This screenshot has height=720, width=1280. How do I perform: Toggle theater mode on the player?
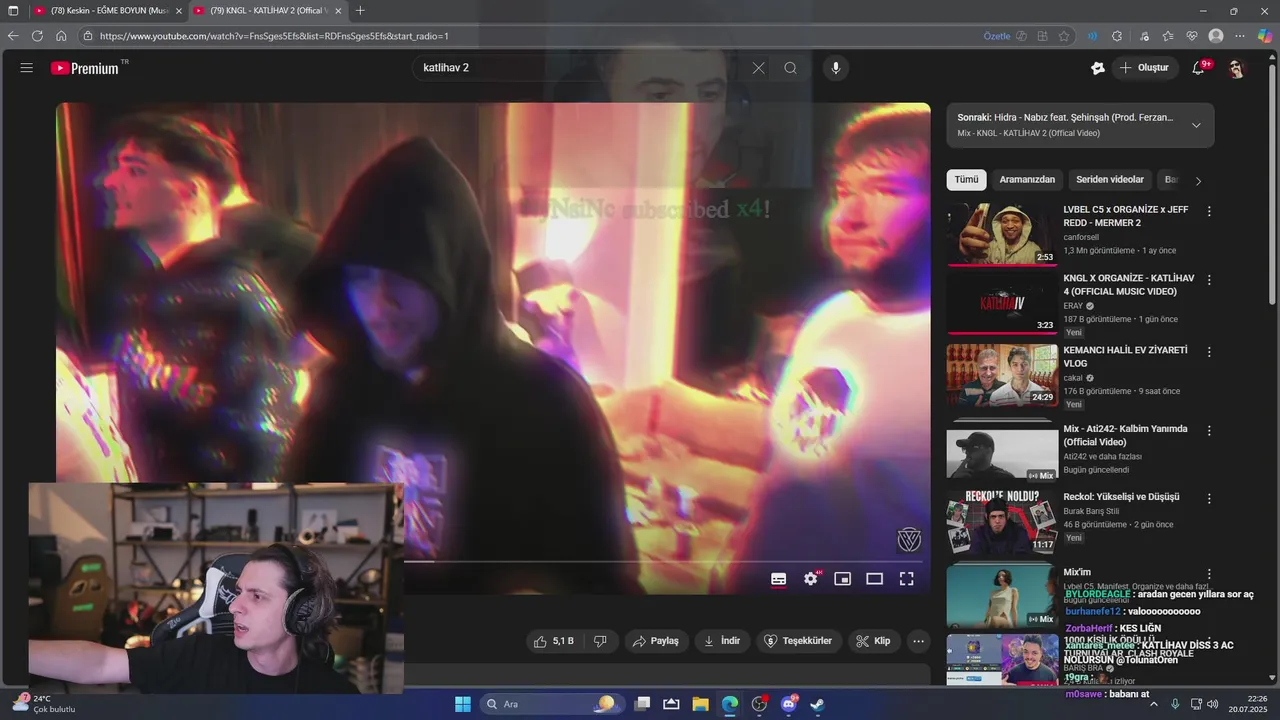click(875, 579)
